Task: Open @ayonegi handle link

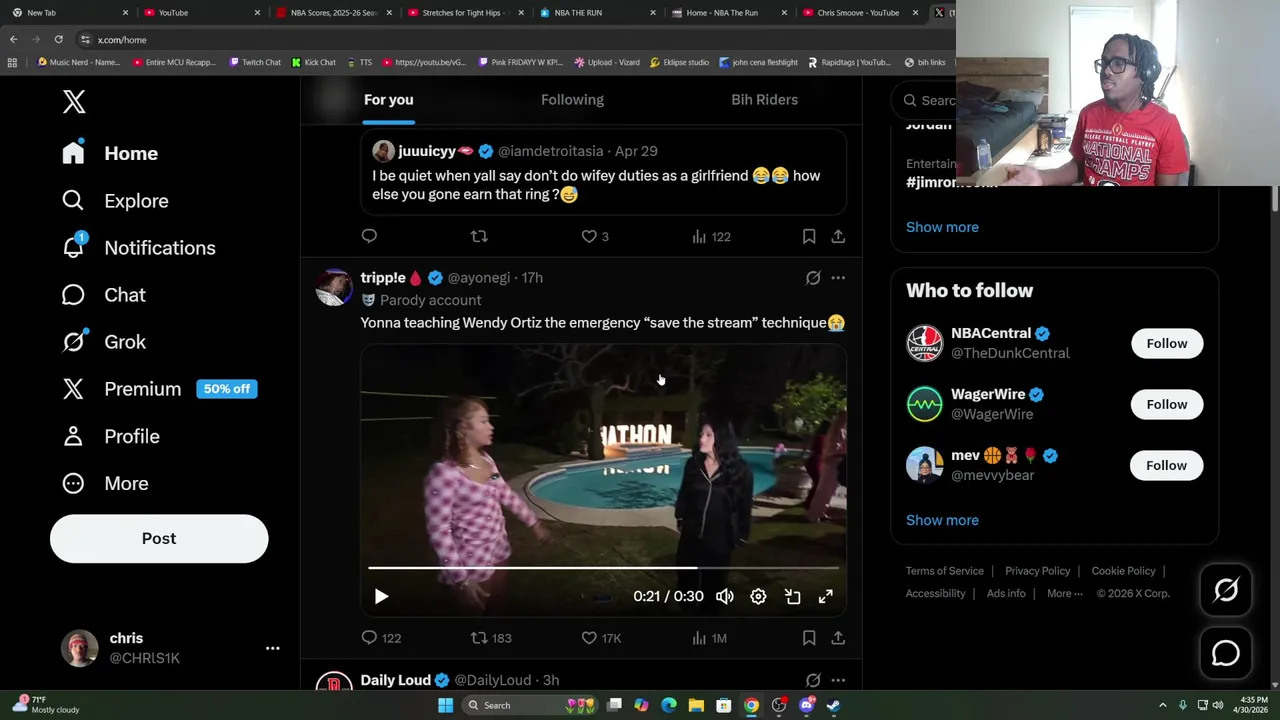Action: pos(478,278)
